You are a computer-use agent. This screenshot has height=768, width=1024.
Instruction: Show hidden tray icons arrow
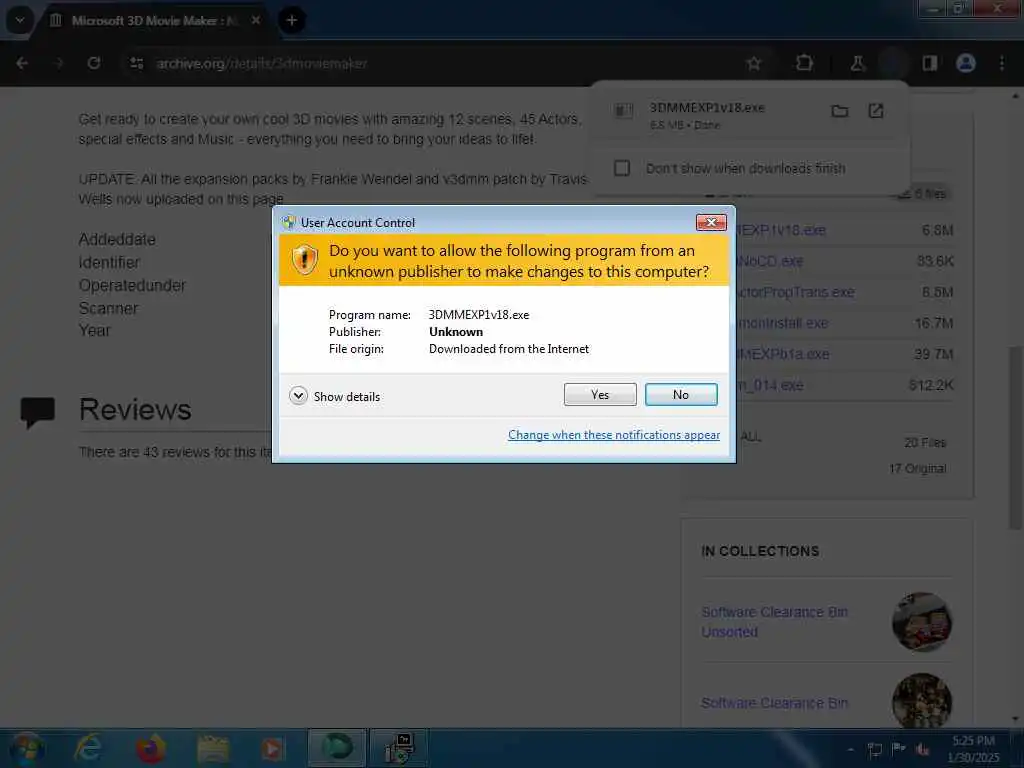[x=850, y=749]
